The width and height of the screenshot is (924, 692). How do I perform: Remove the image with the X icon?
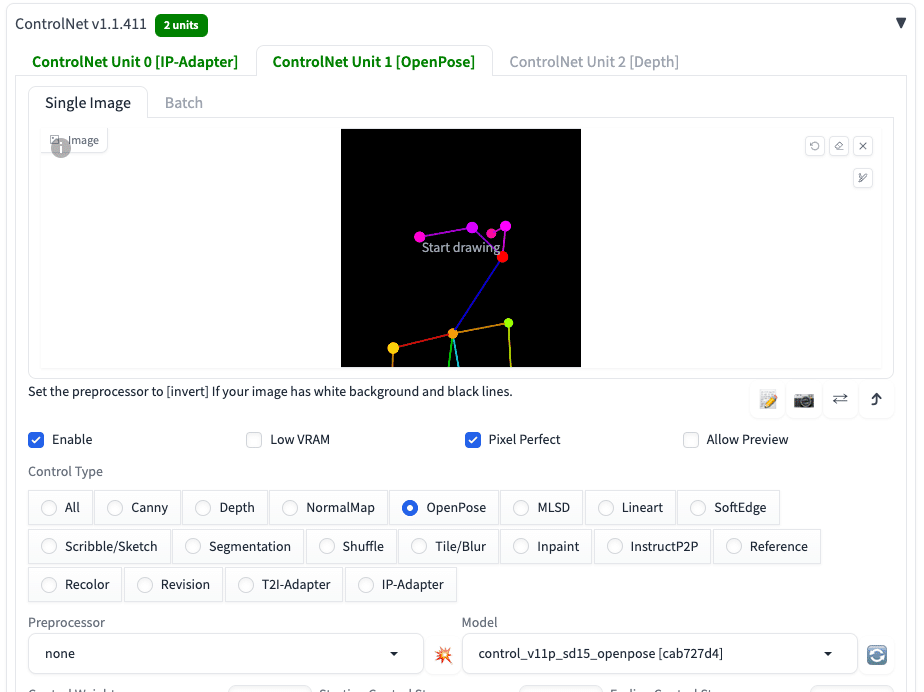[x=863, y=146]
